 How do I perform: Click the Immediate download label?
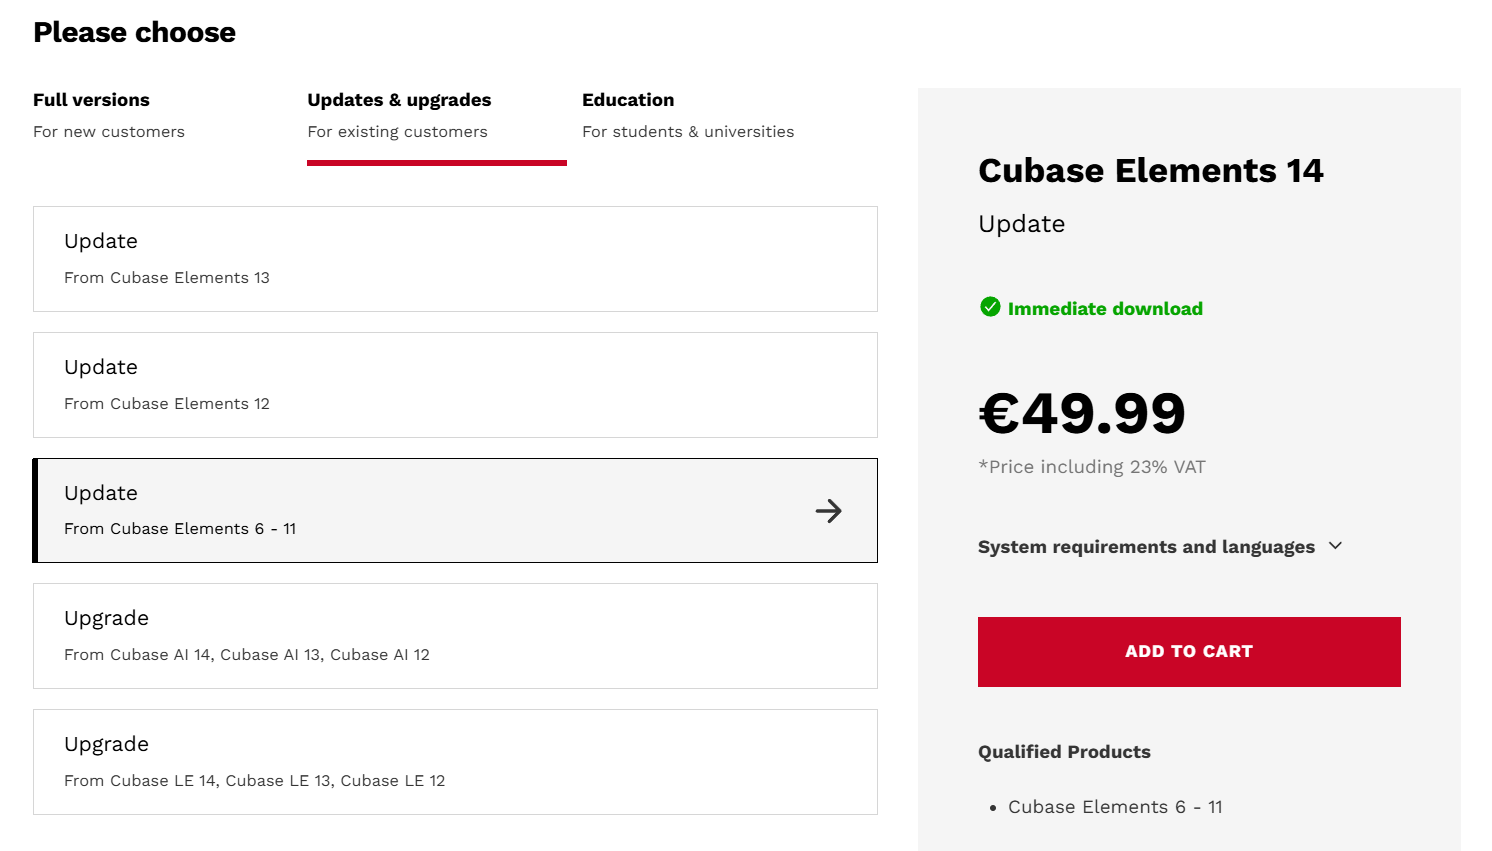pos(1105,309)
